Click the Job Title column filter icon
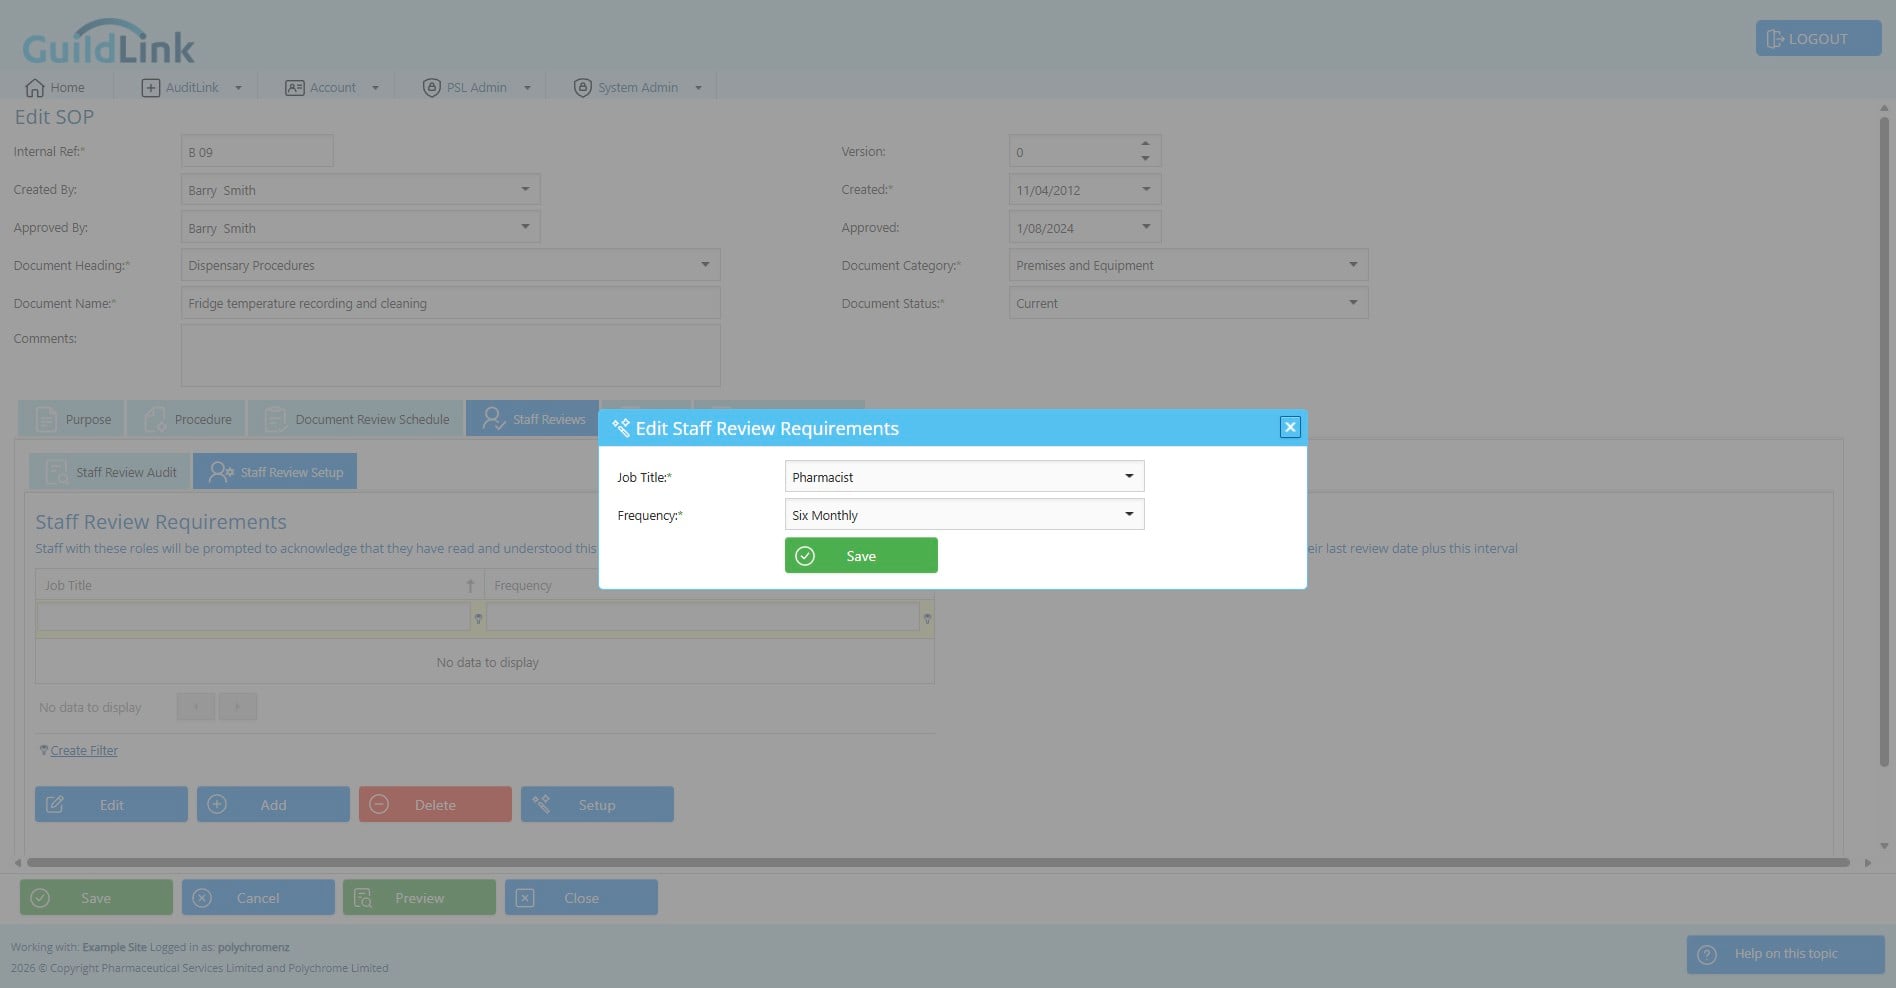1896x988 pixels. 478,619
